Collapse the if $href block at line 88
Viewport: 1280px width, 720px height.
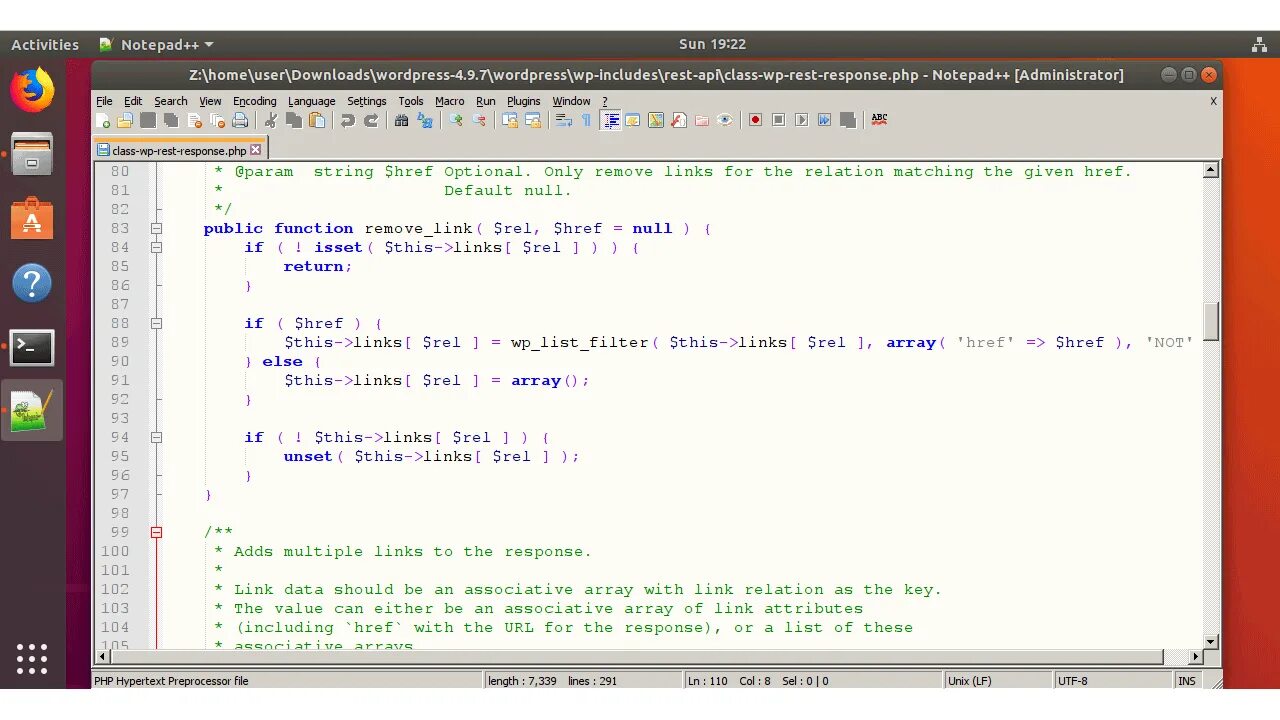pyautogui.click(x=156, y=323)
